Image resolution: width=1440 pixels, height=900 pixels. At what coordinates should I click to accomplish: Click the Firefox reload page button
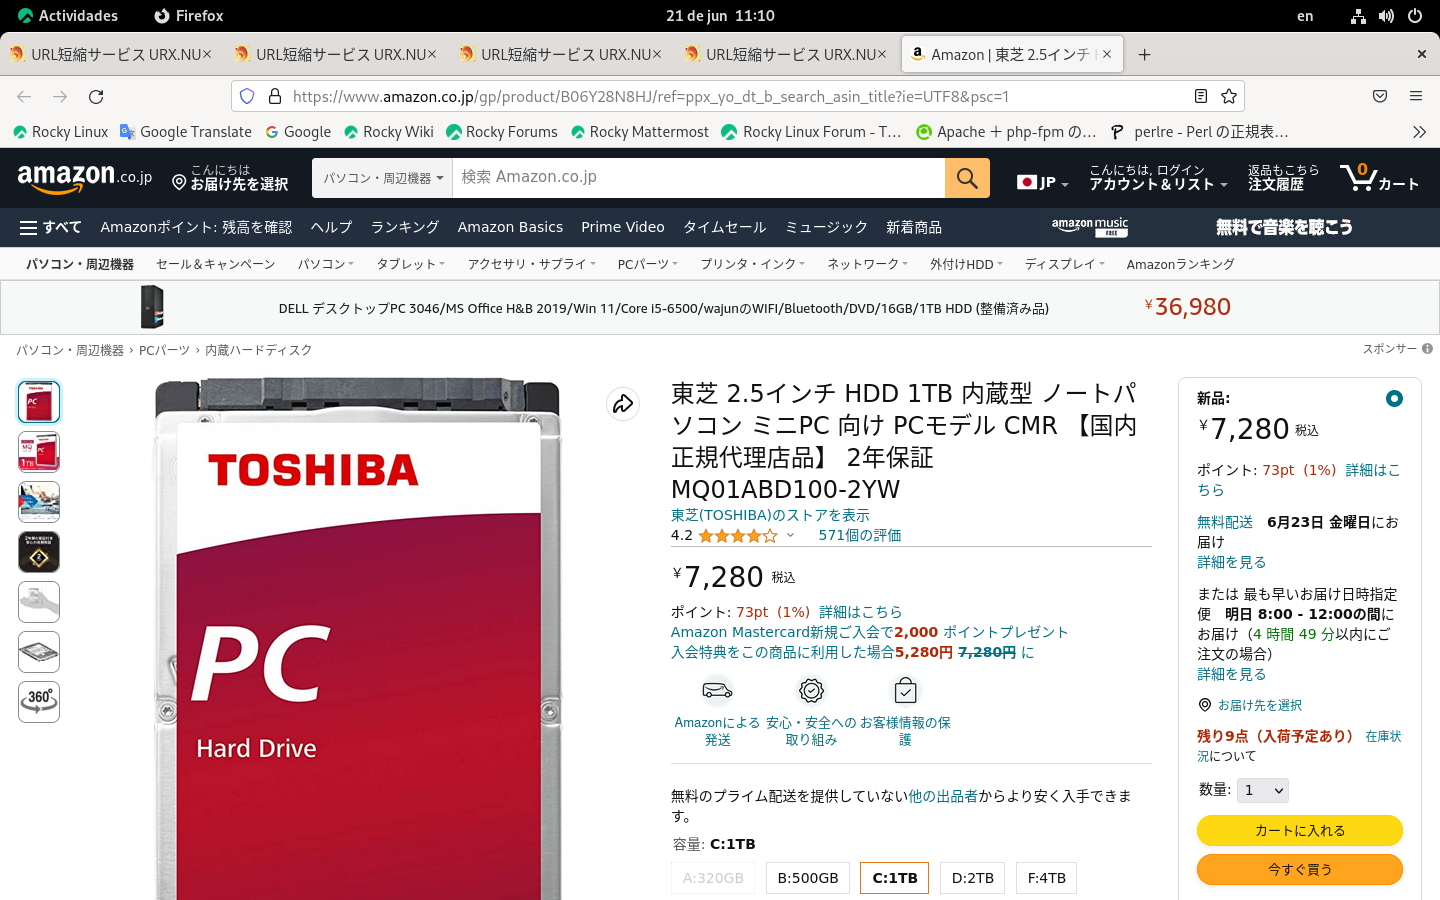pos(96,97)
